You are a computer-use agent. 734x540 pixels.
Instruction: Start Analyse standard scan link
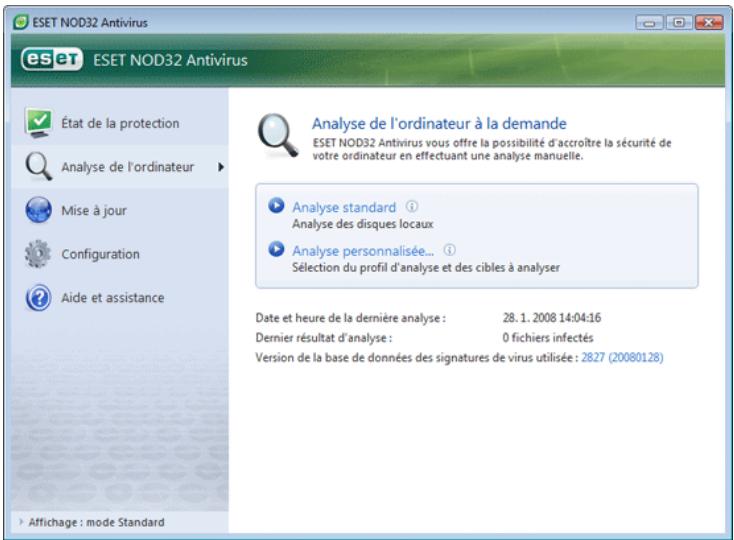point(344,207)
